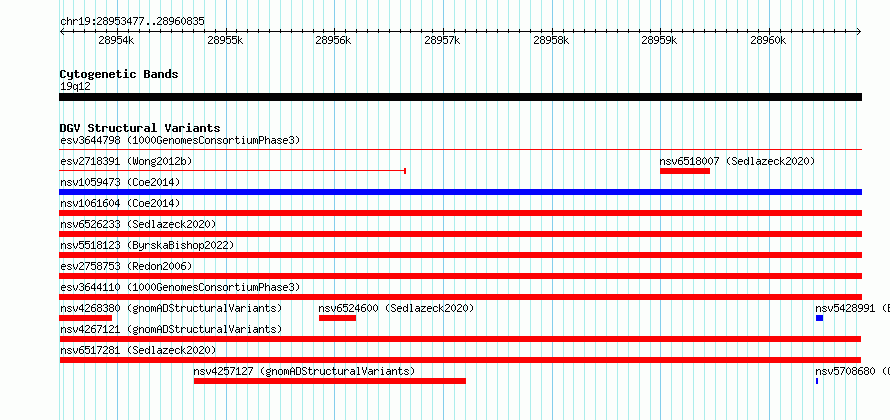Open variant nsv6526233 (Sedlazeck2020) label
The image size is (890, 420).
pos(138,225)
